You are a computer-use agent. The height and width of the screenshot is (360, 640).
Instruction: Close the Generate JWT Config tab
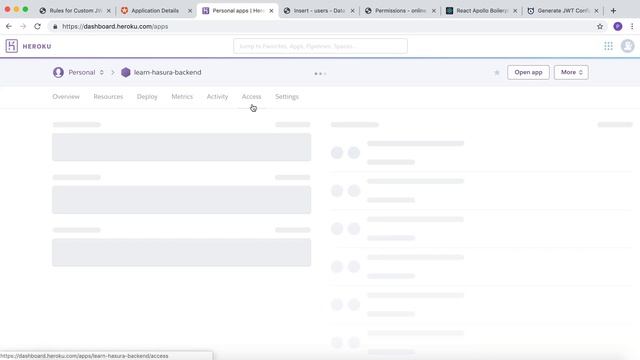(x=596, y=11)
